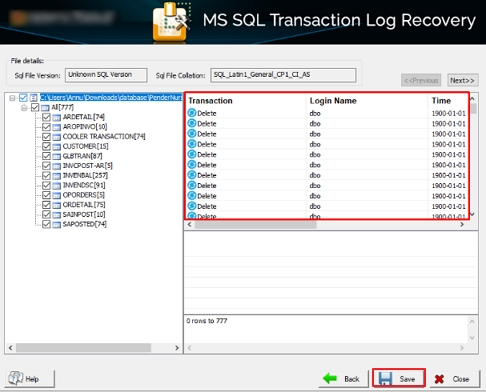Click the Sql File Collation field

point(283,75)
